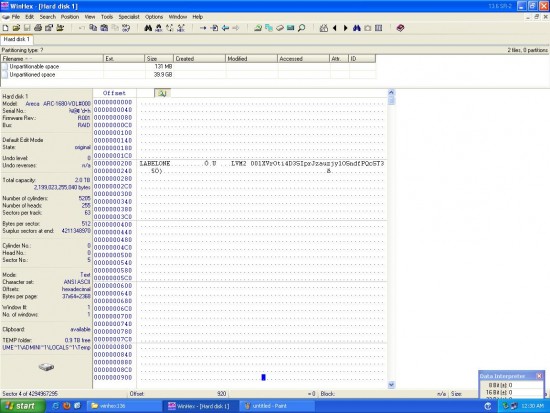Select the Hard disk 1 tab
This screenshot has width=550, height=413.
coord(16,39)
